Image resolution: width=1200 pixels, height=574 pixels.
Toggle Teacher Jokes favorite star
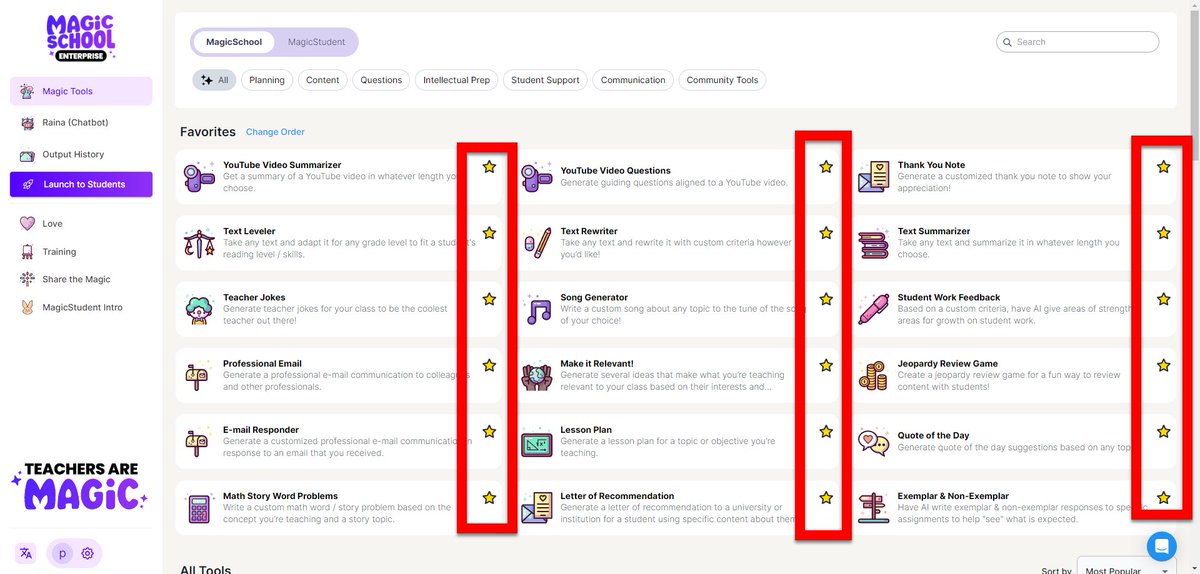pyautogui.click(x=489, y=299)
